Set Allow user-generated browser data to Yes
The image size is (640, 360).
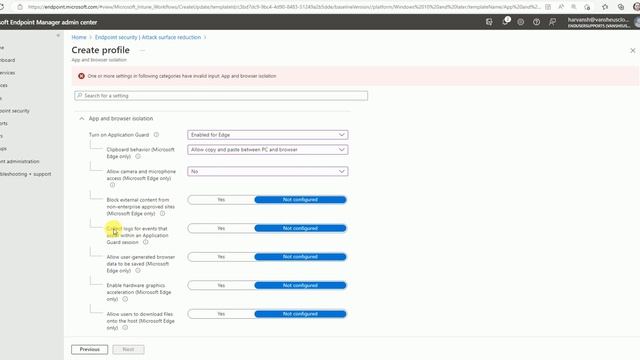tap(221, 257)
